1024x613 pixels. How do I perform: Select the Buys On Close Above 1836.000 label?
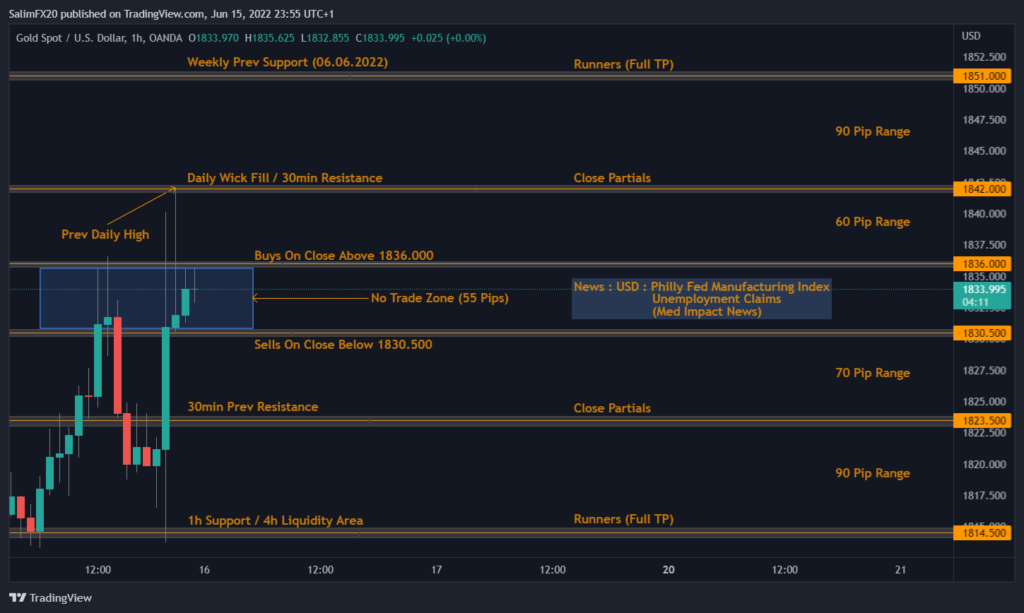(343, 256)
